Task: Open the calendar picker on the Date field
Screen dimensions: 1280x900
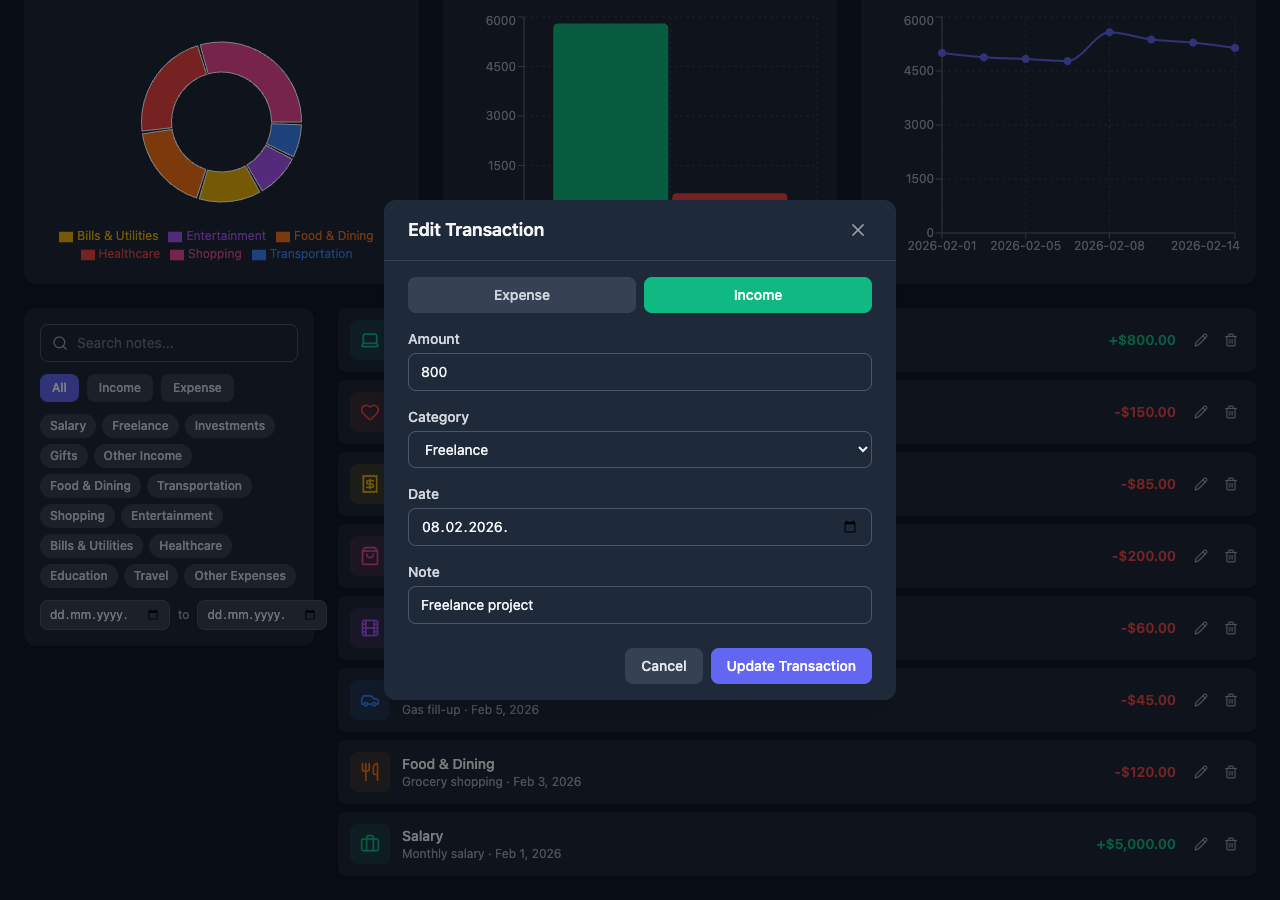Action: 850,527
